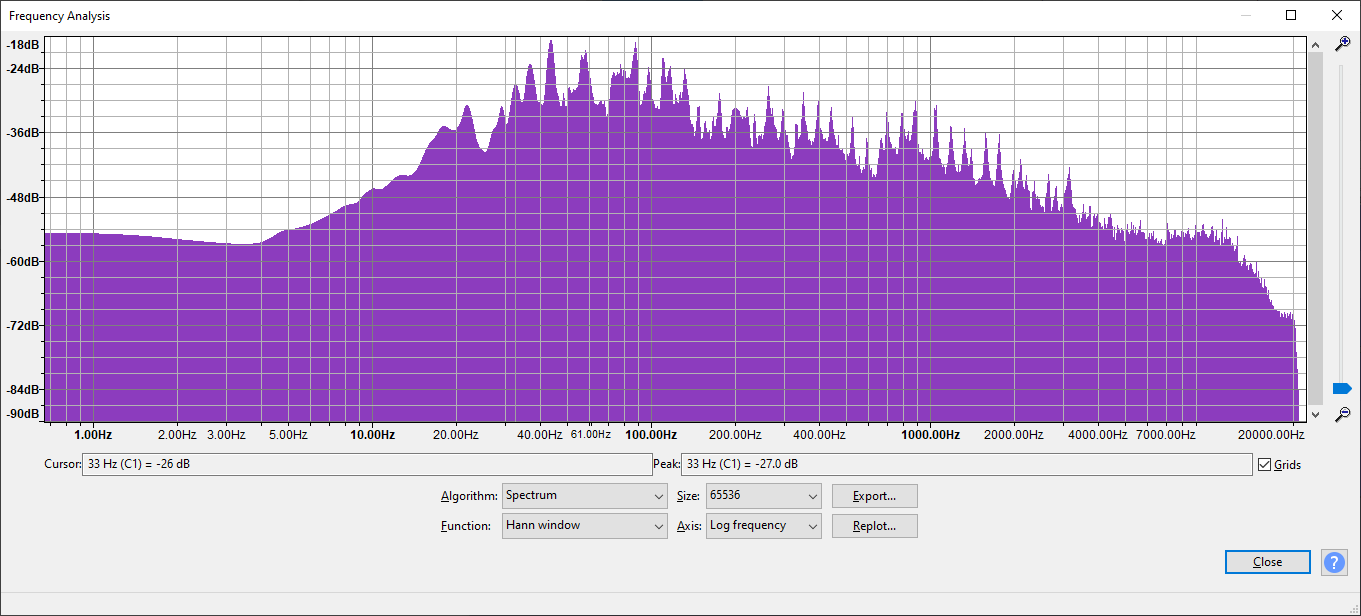Expand the Axis dropdown showing Log frequency

[763, 526]
